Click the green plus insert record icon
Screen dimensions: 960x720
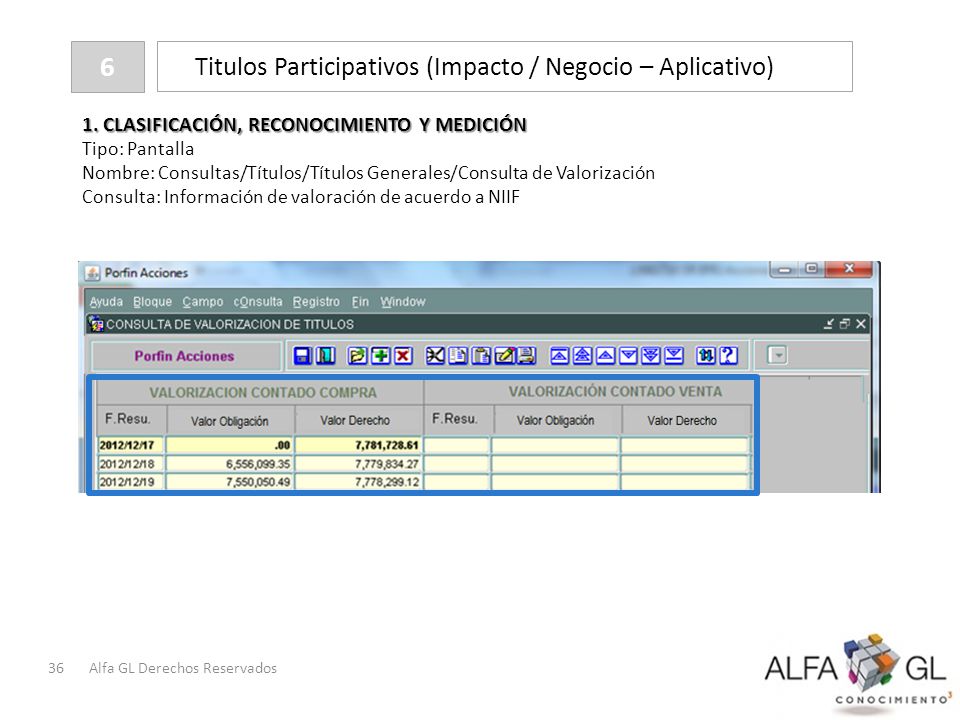click(380, 356)
